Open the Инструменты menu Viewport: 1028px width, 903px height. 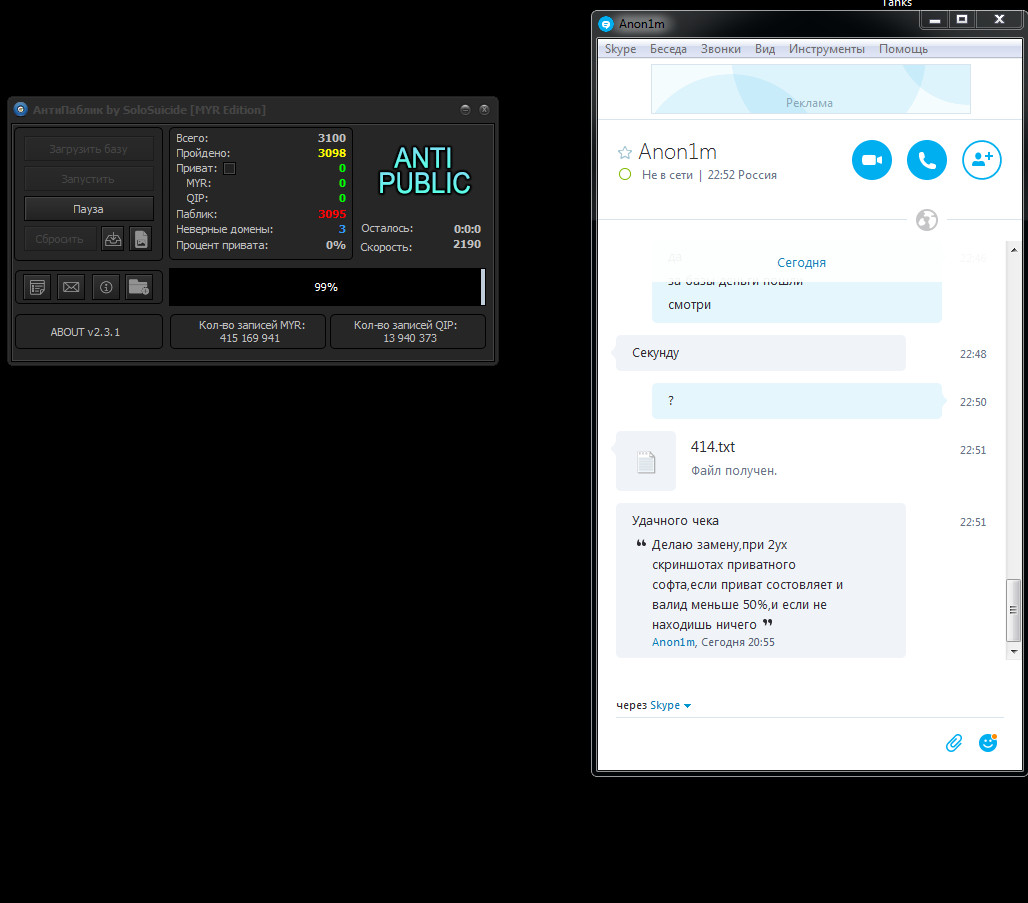[827, 49]
